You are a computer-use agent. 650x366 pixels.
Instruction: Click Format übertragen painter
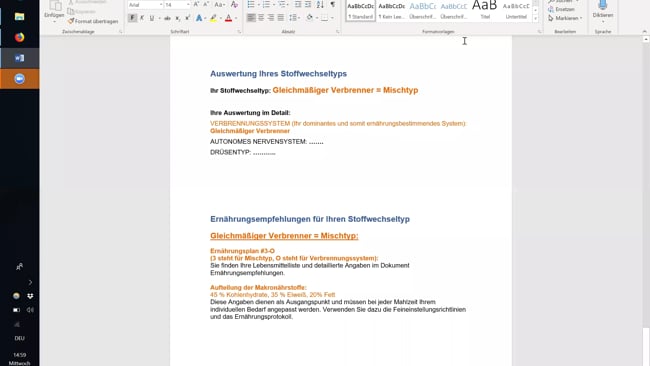[93, 21]
